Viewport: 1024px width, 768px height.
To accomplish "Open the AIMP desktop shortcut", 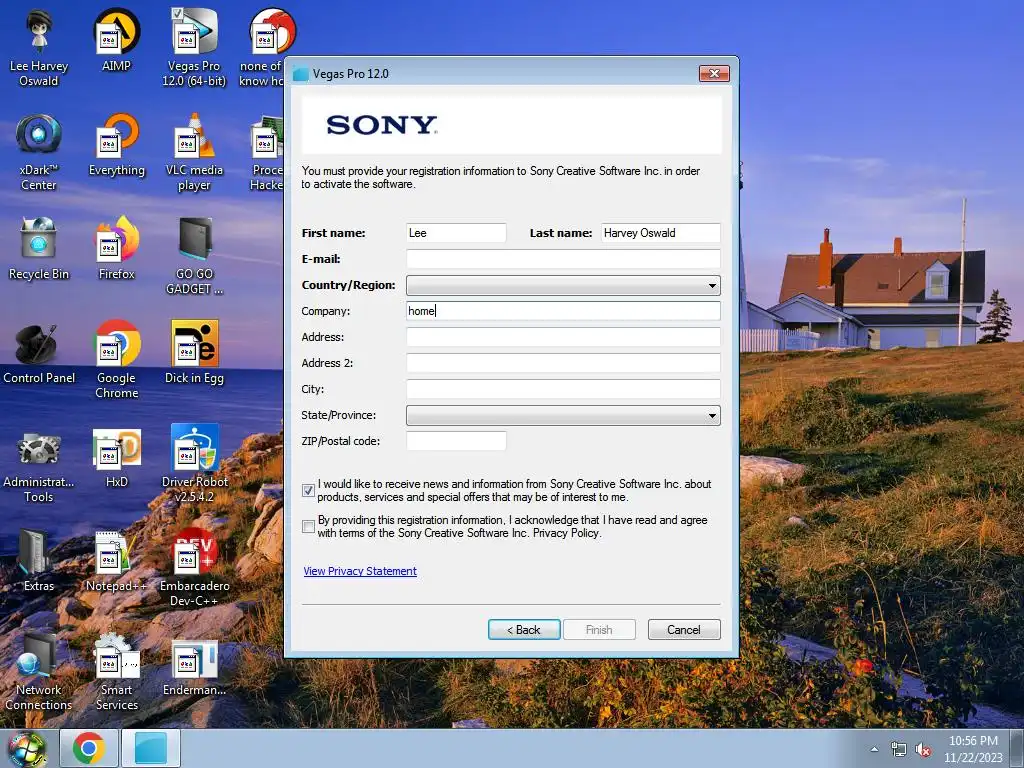I will pyautogui.click(x=117, y=40).
